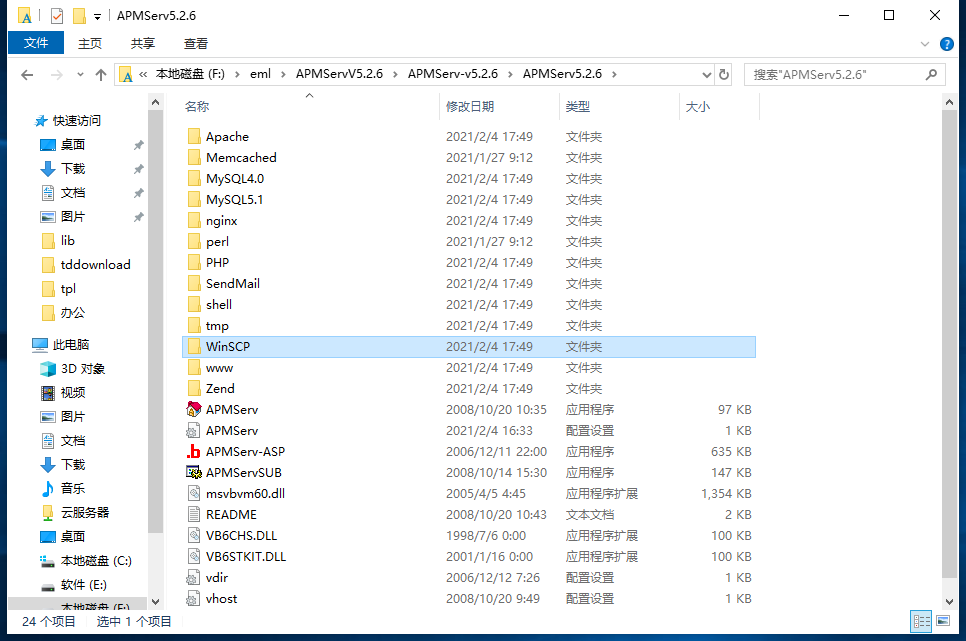
Task: Go back to previous folder
Action: tap(27, 75)
